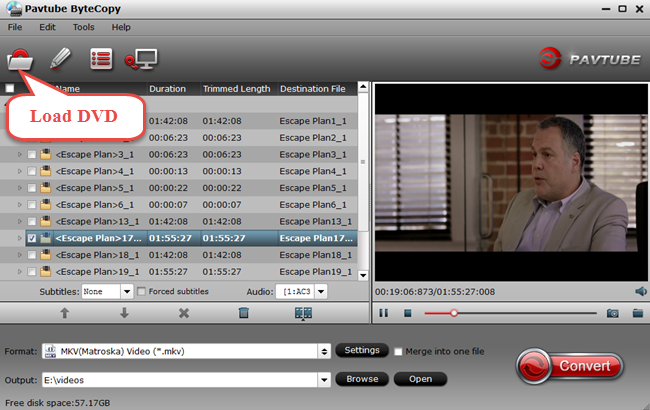Click the Output path input field
Image resolution: width=650 pixels, height=410 pixels.
click(x=180, y=380)
